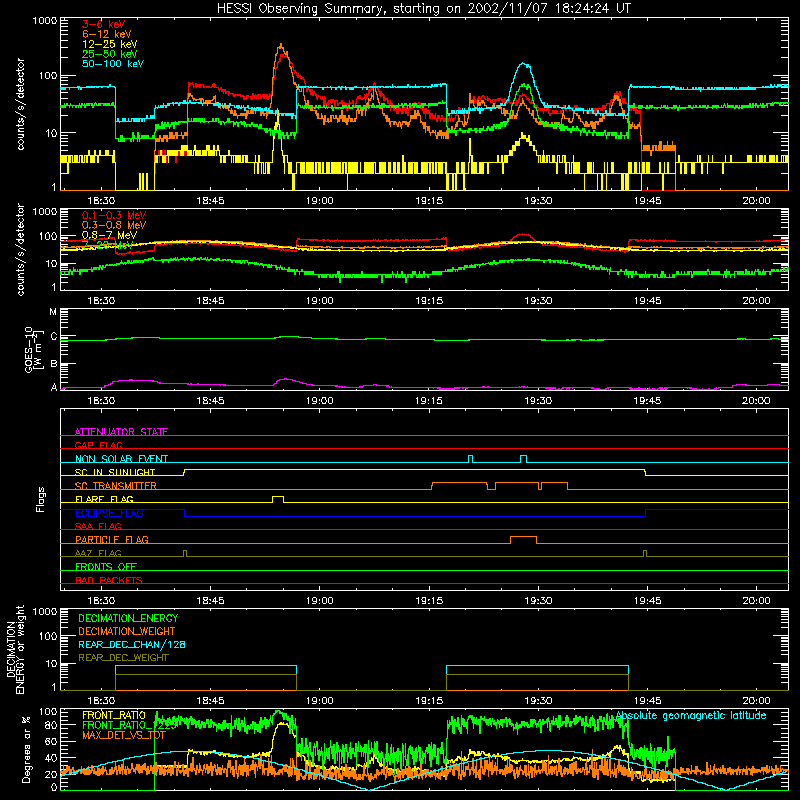Click the Absolute geomagnetic latitude label
This screenshot has width=800, height=800.
tap(691, 715)
